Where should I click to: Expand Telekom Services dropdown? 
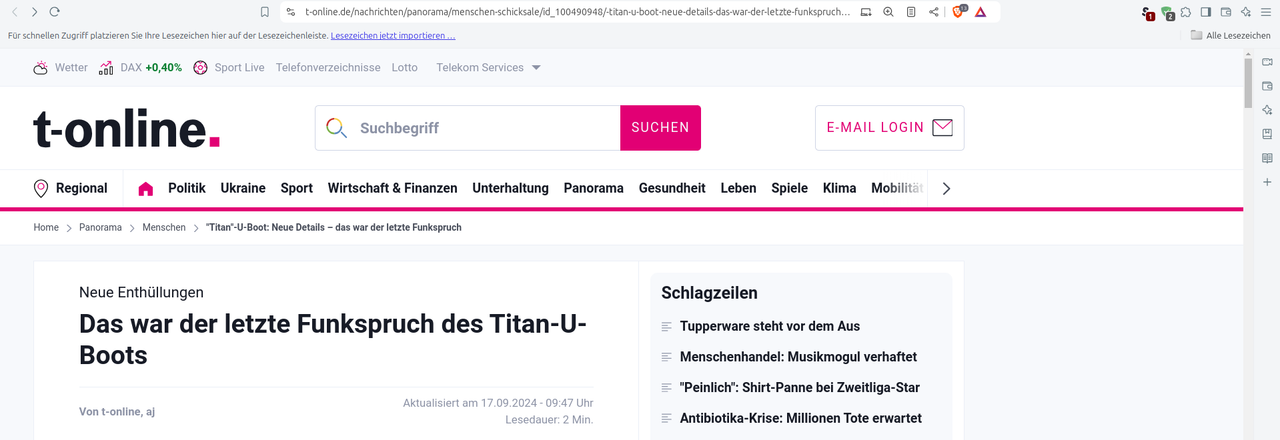point(489,68)
